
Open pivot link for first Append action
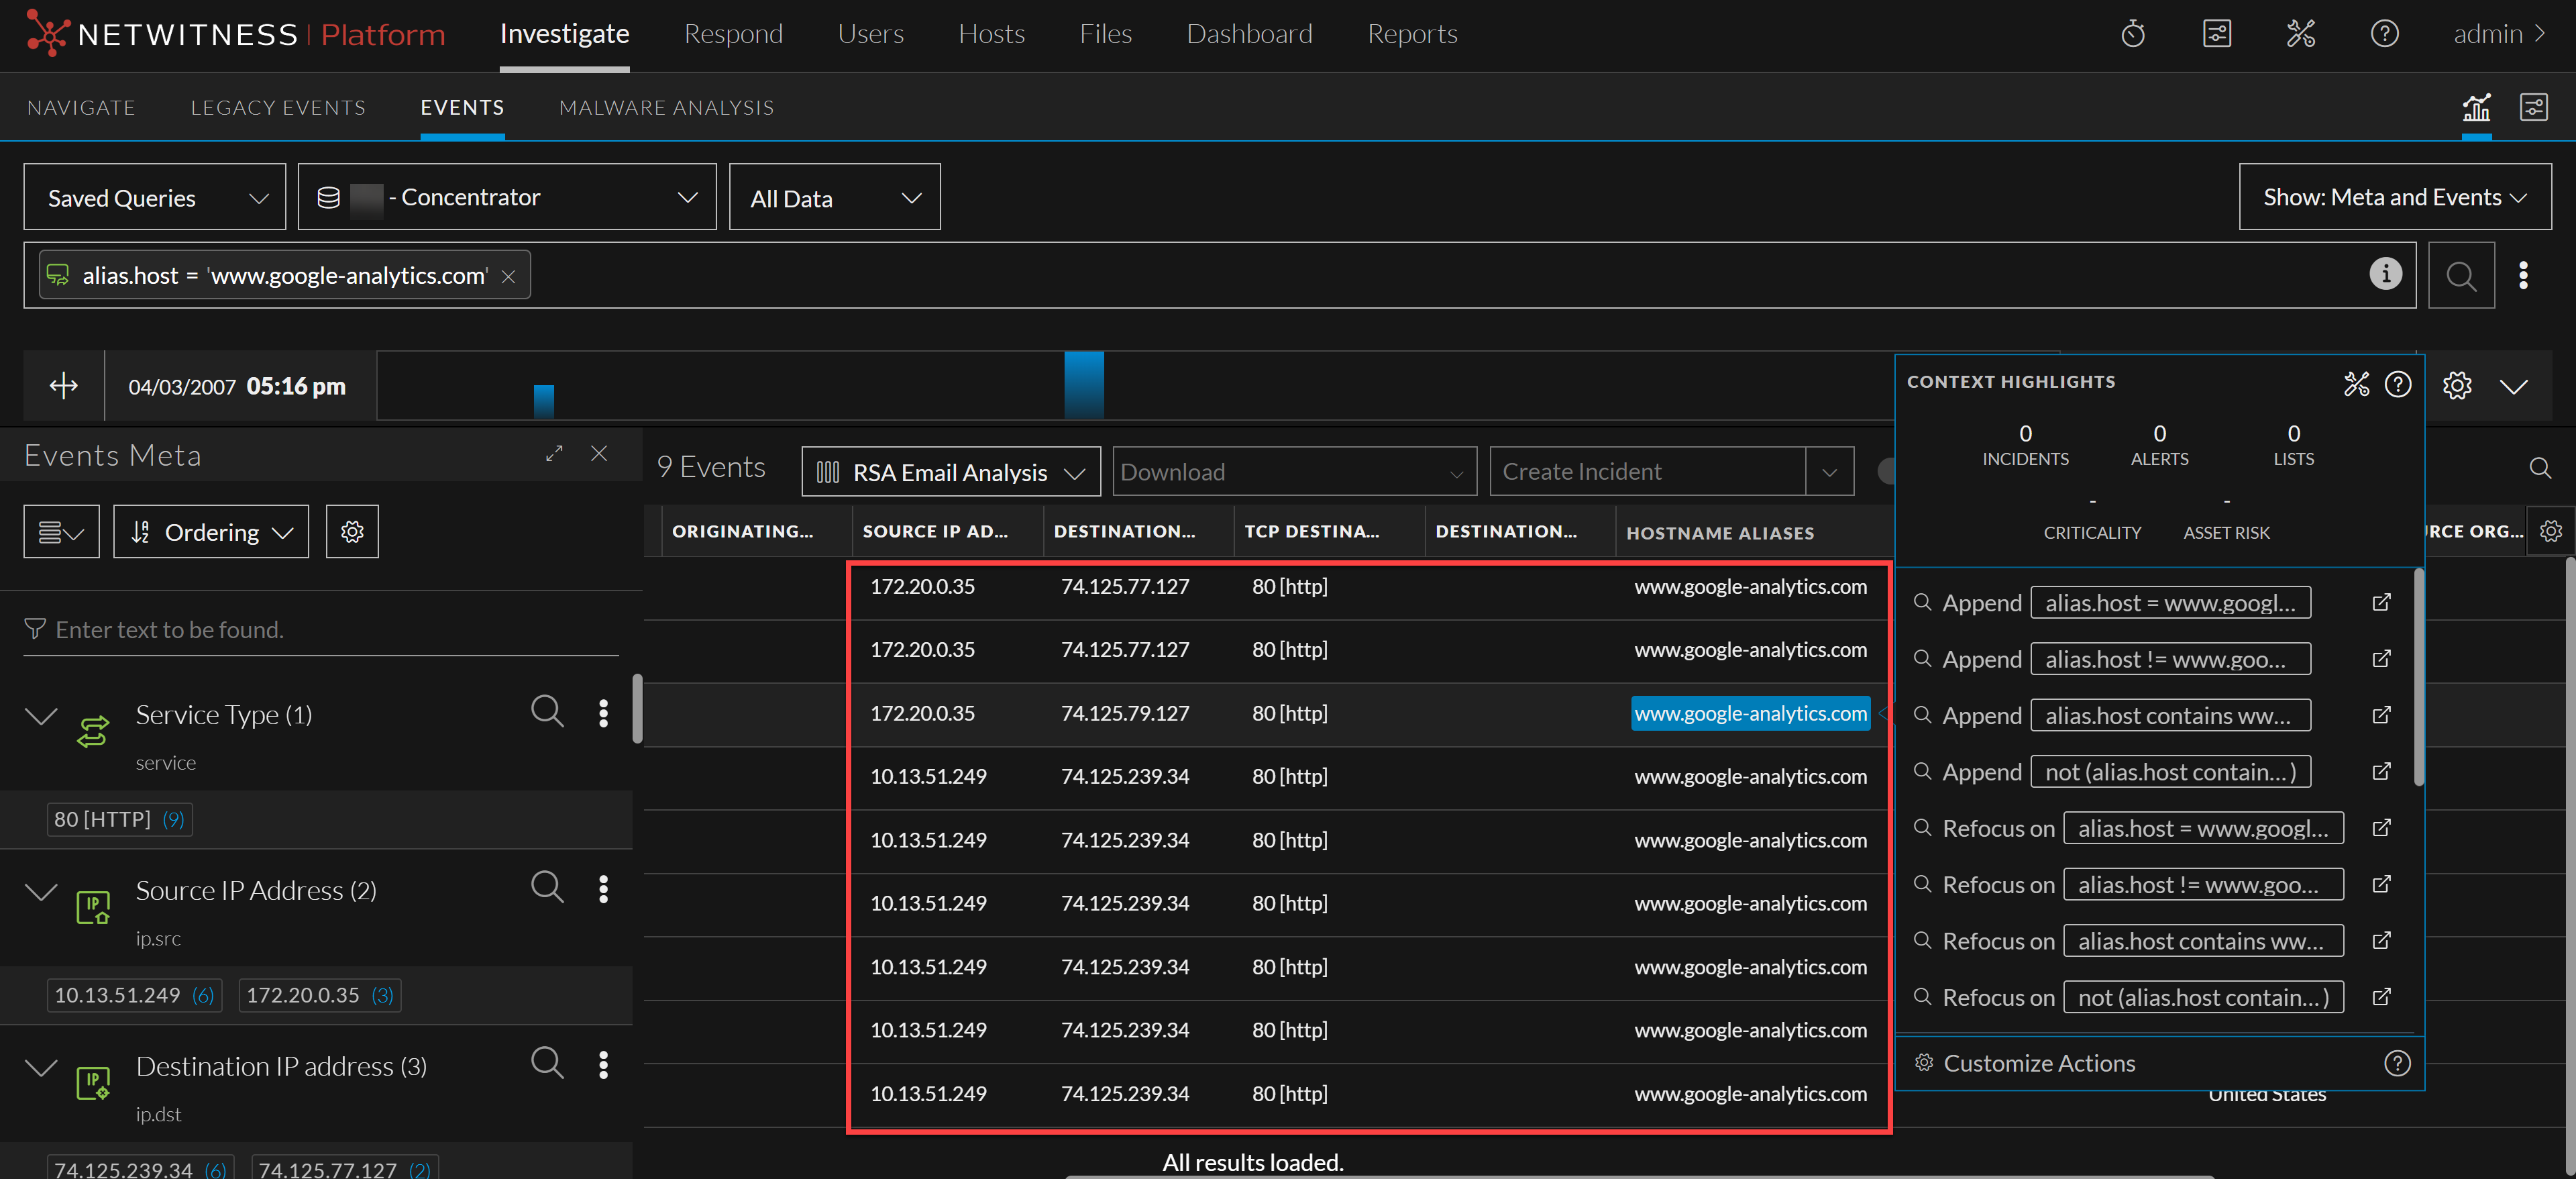point(2381,602)
